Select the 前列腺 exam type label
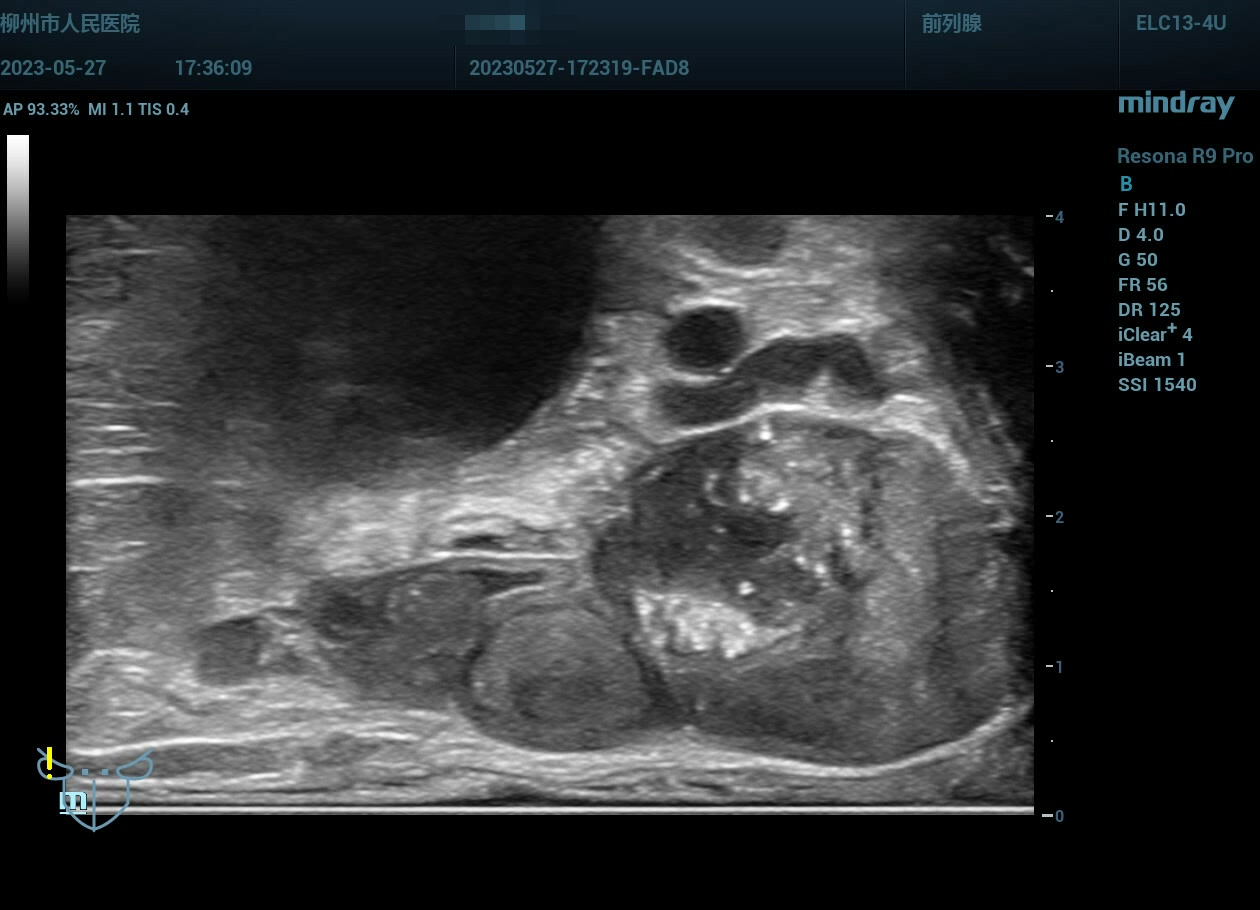Viewport: 1260px width, 910px height. (951, 24)
